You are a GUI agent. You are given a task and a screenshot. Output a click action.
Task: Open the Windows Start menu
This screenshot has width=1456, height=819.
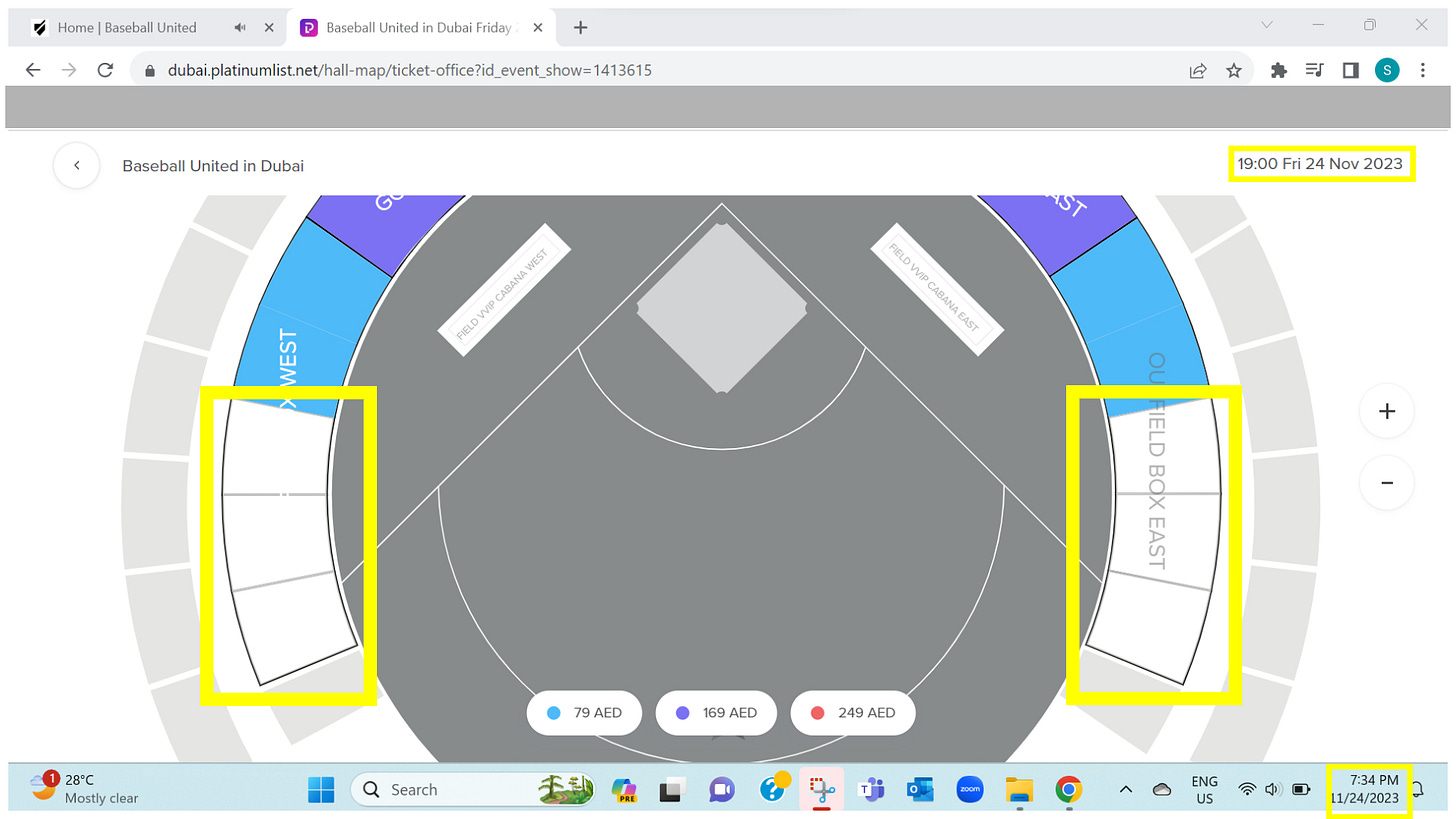click(321, 790)
